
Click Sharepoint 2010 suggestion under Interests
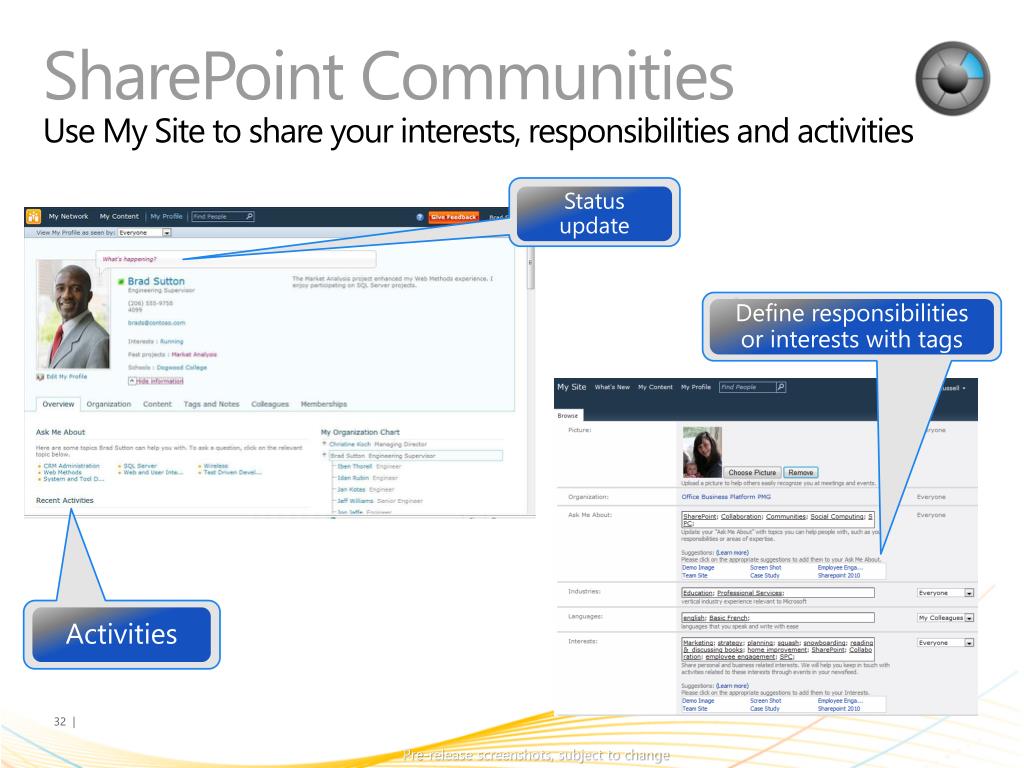point(839,709)
